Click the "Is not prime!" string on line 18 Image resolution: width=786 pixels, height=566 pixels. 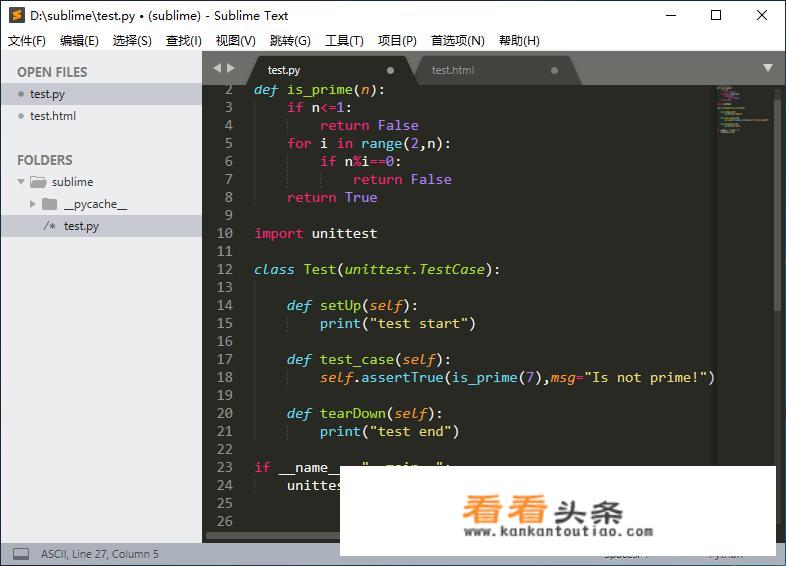click(x=646, y=378)
